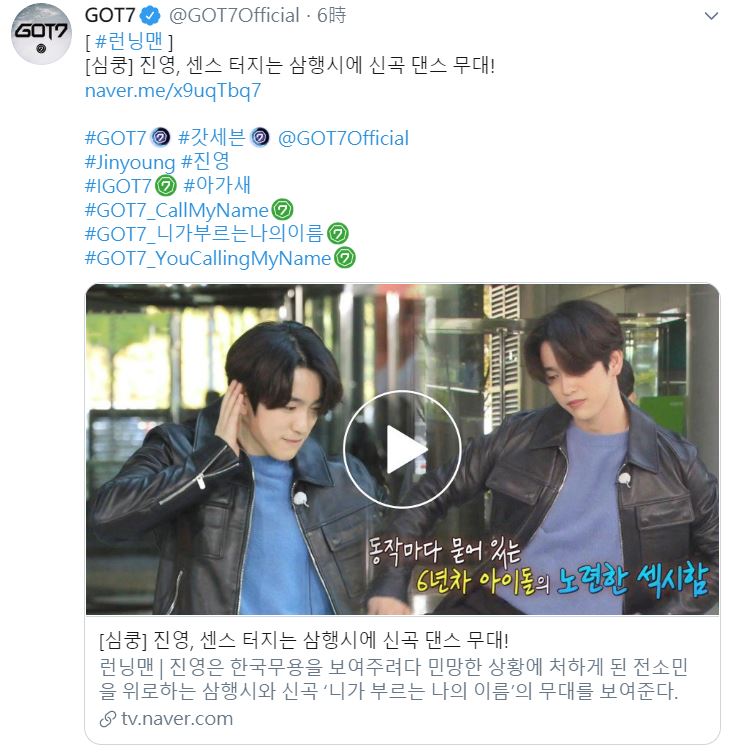Open the #GOT7 hashtag
The height and width of the screenshot is (753, 736).
pyautogui.click(x=115, y=138)
